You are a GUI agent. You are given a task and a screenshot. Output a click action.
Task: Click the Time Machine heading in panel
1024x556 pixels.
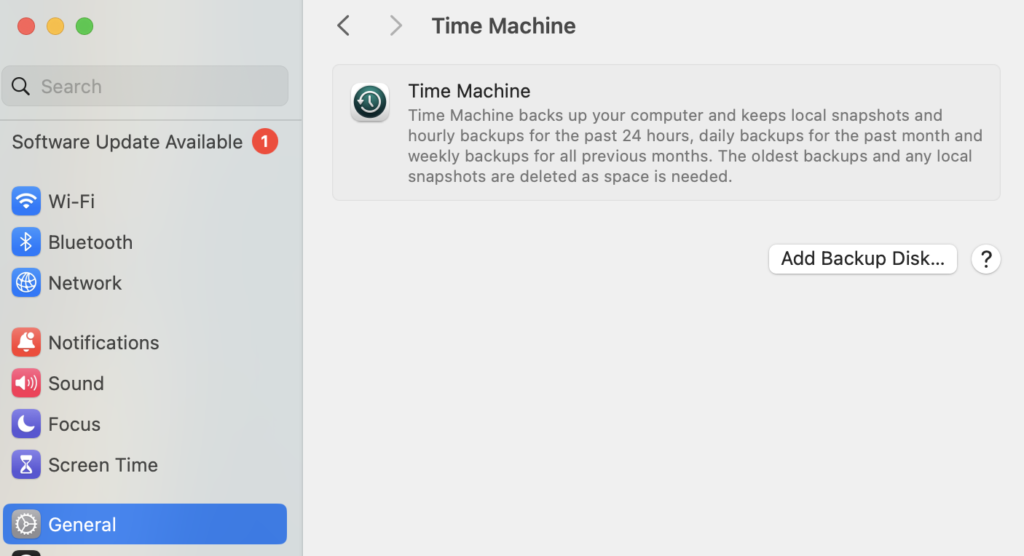point(469,91)
